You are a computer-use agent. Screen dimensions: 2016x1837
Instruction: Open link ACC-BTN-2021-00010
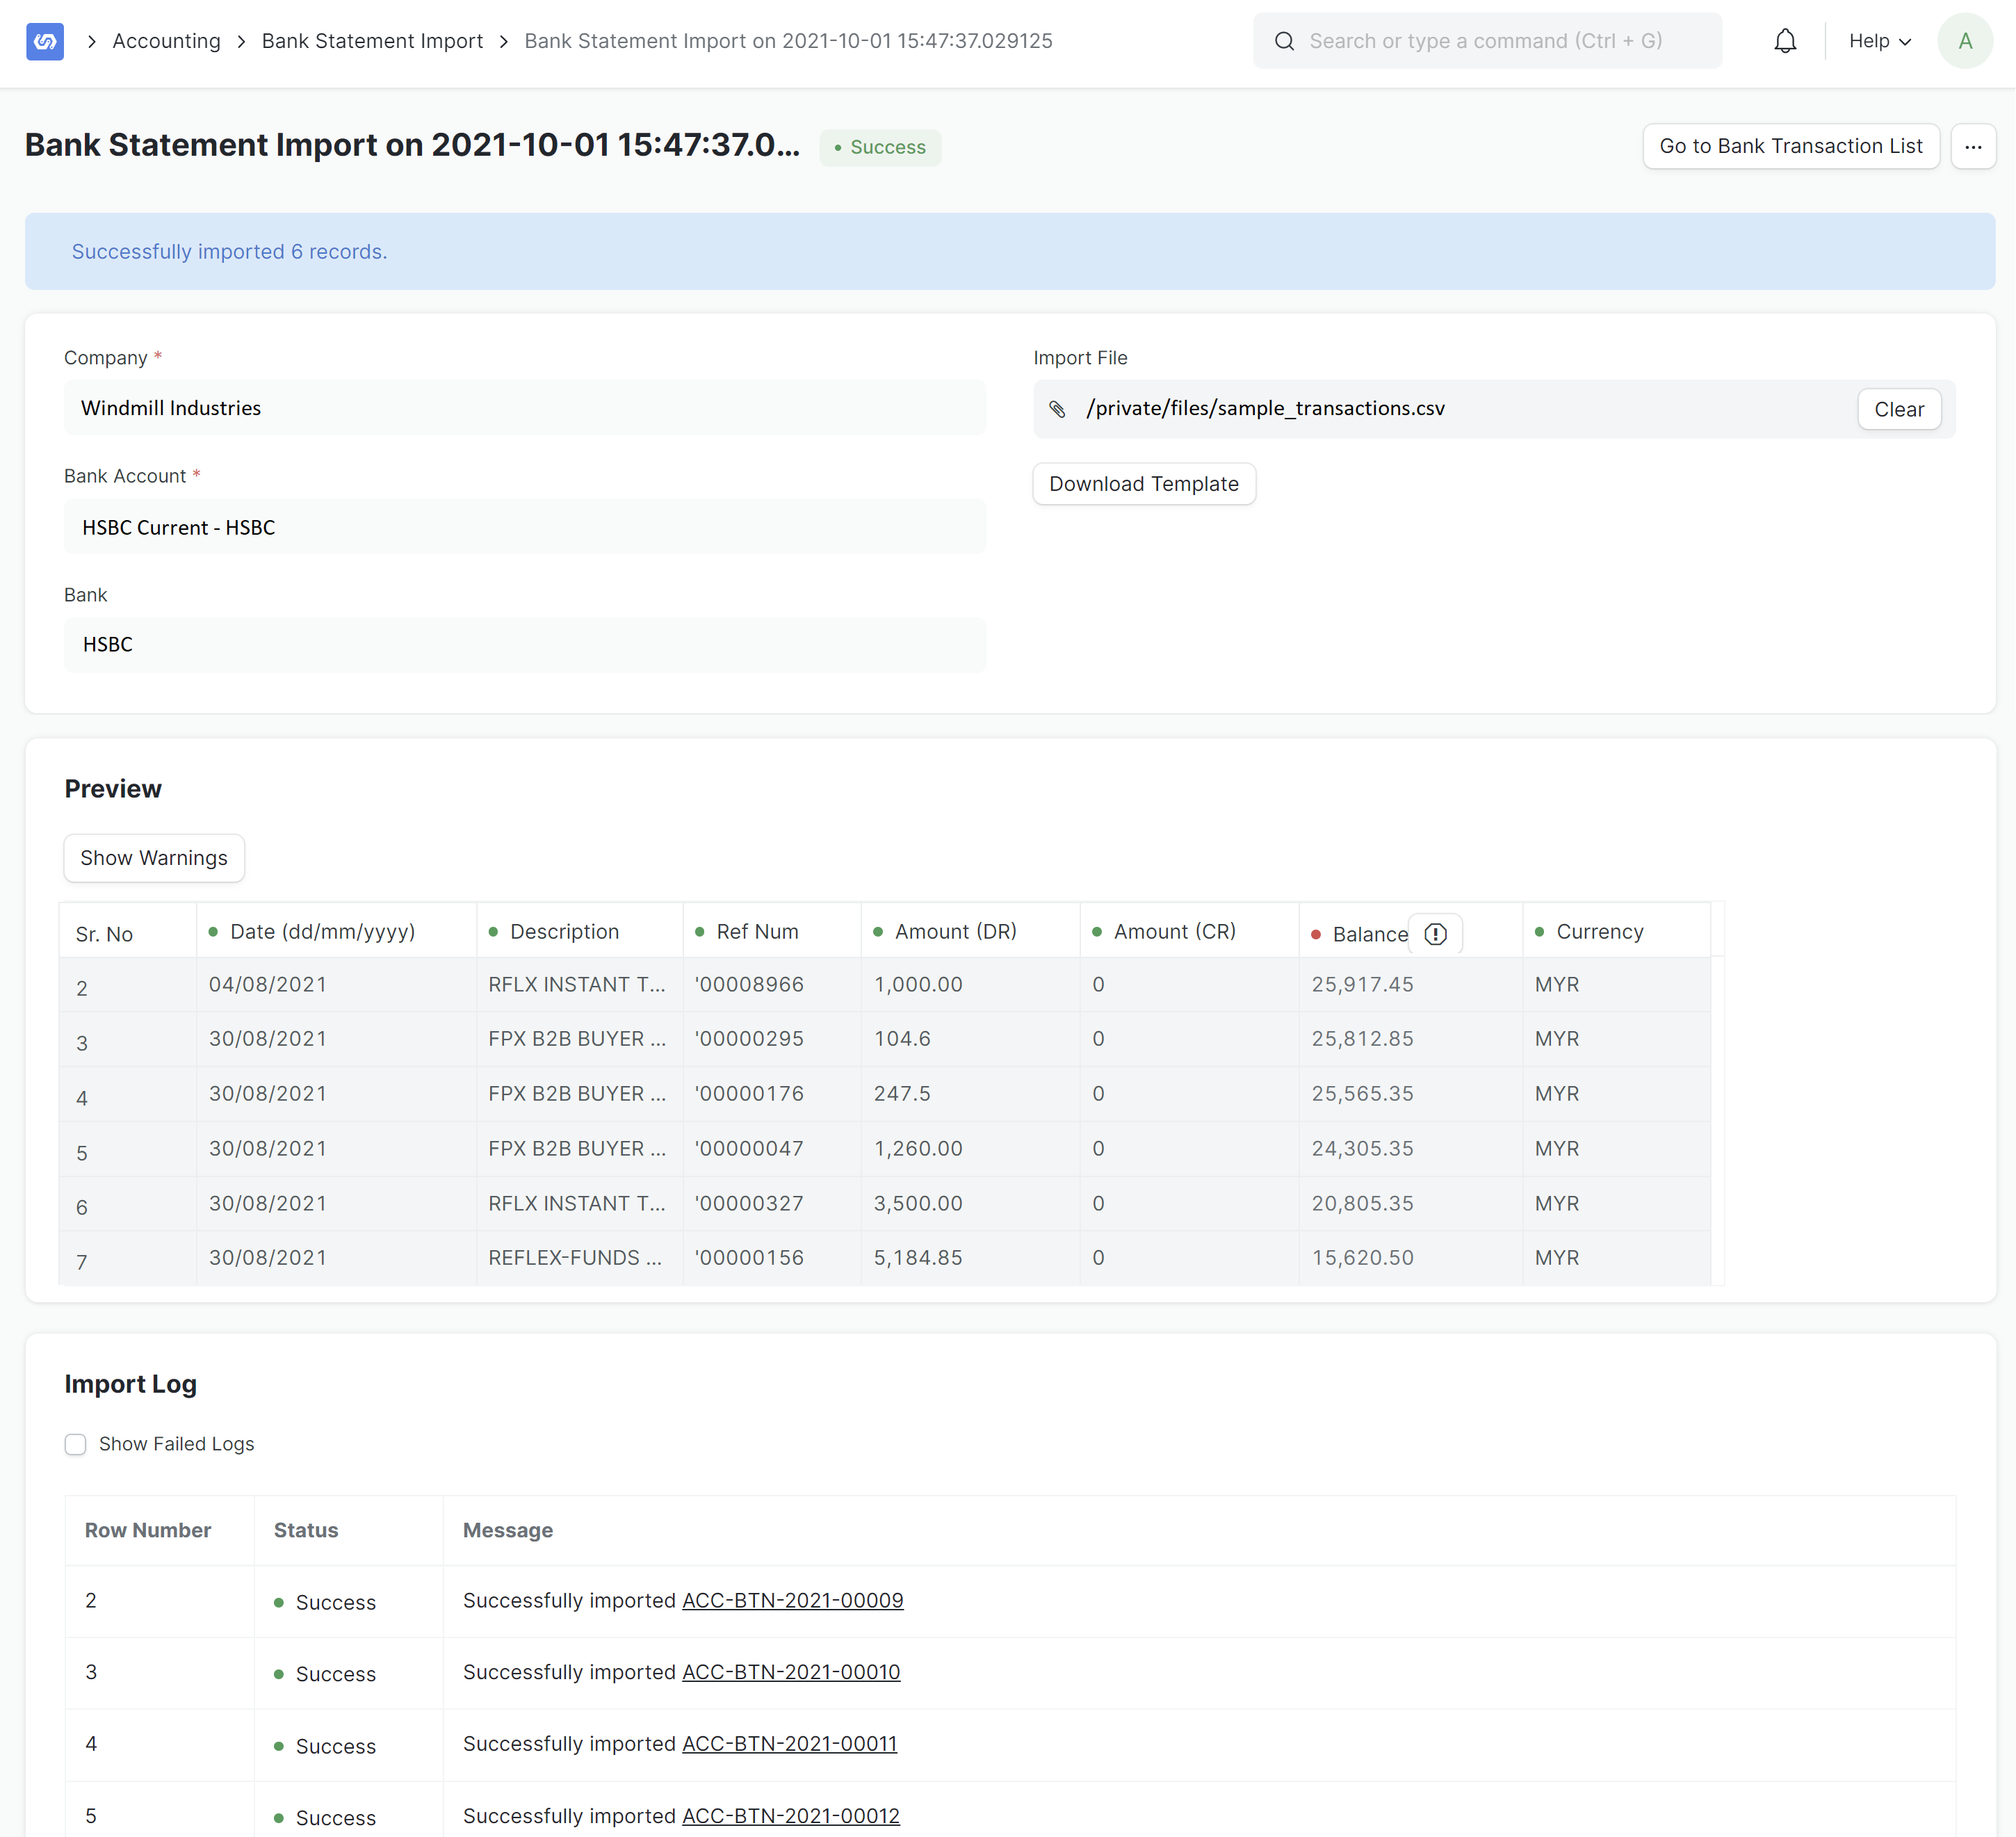tap(791, 1672)
